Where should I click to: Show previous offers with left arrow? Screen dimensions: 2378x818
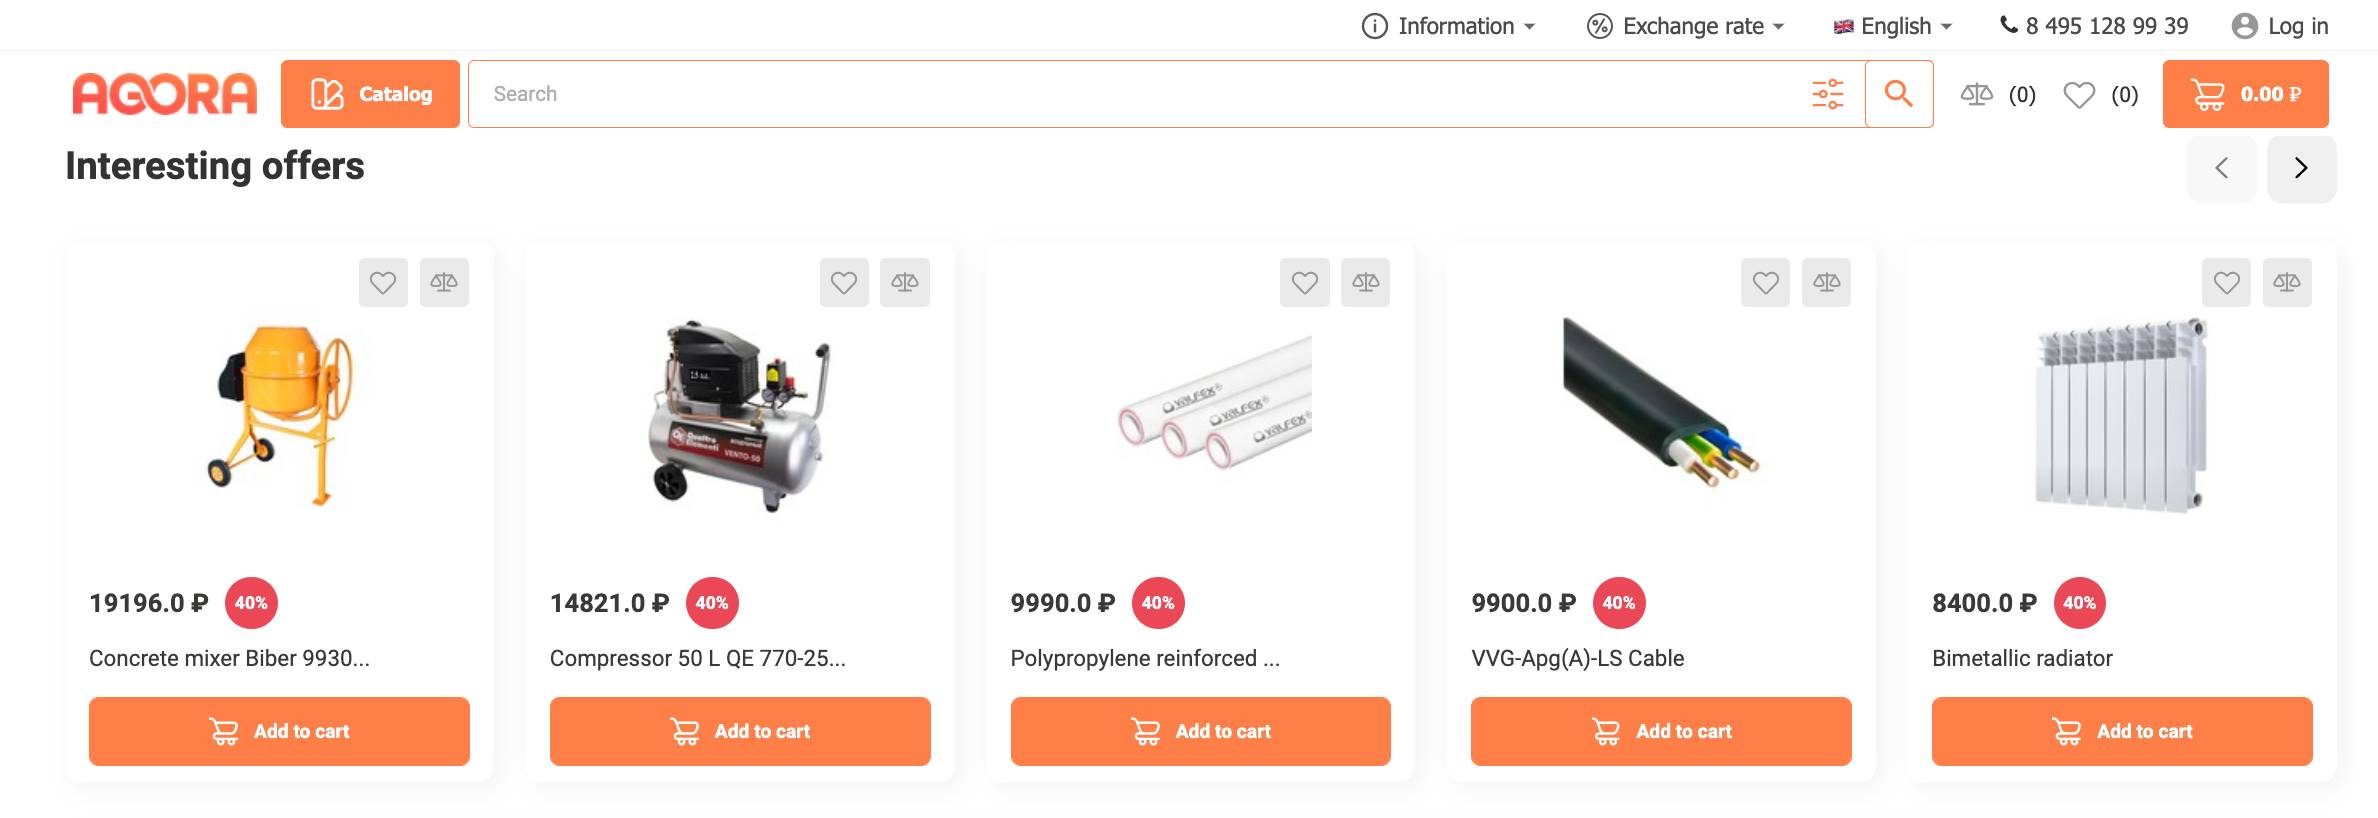2221,168
